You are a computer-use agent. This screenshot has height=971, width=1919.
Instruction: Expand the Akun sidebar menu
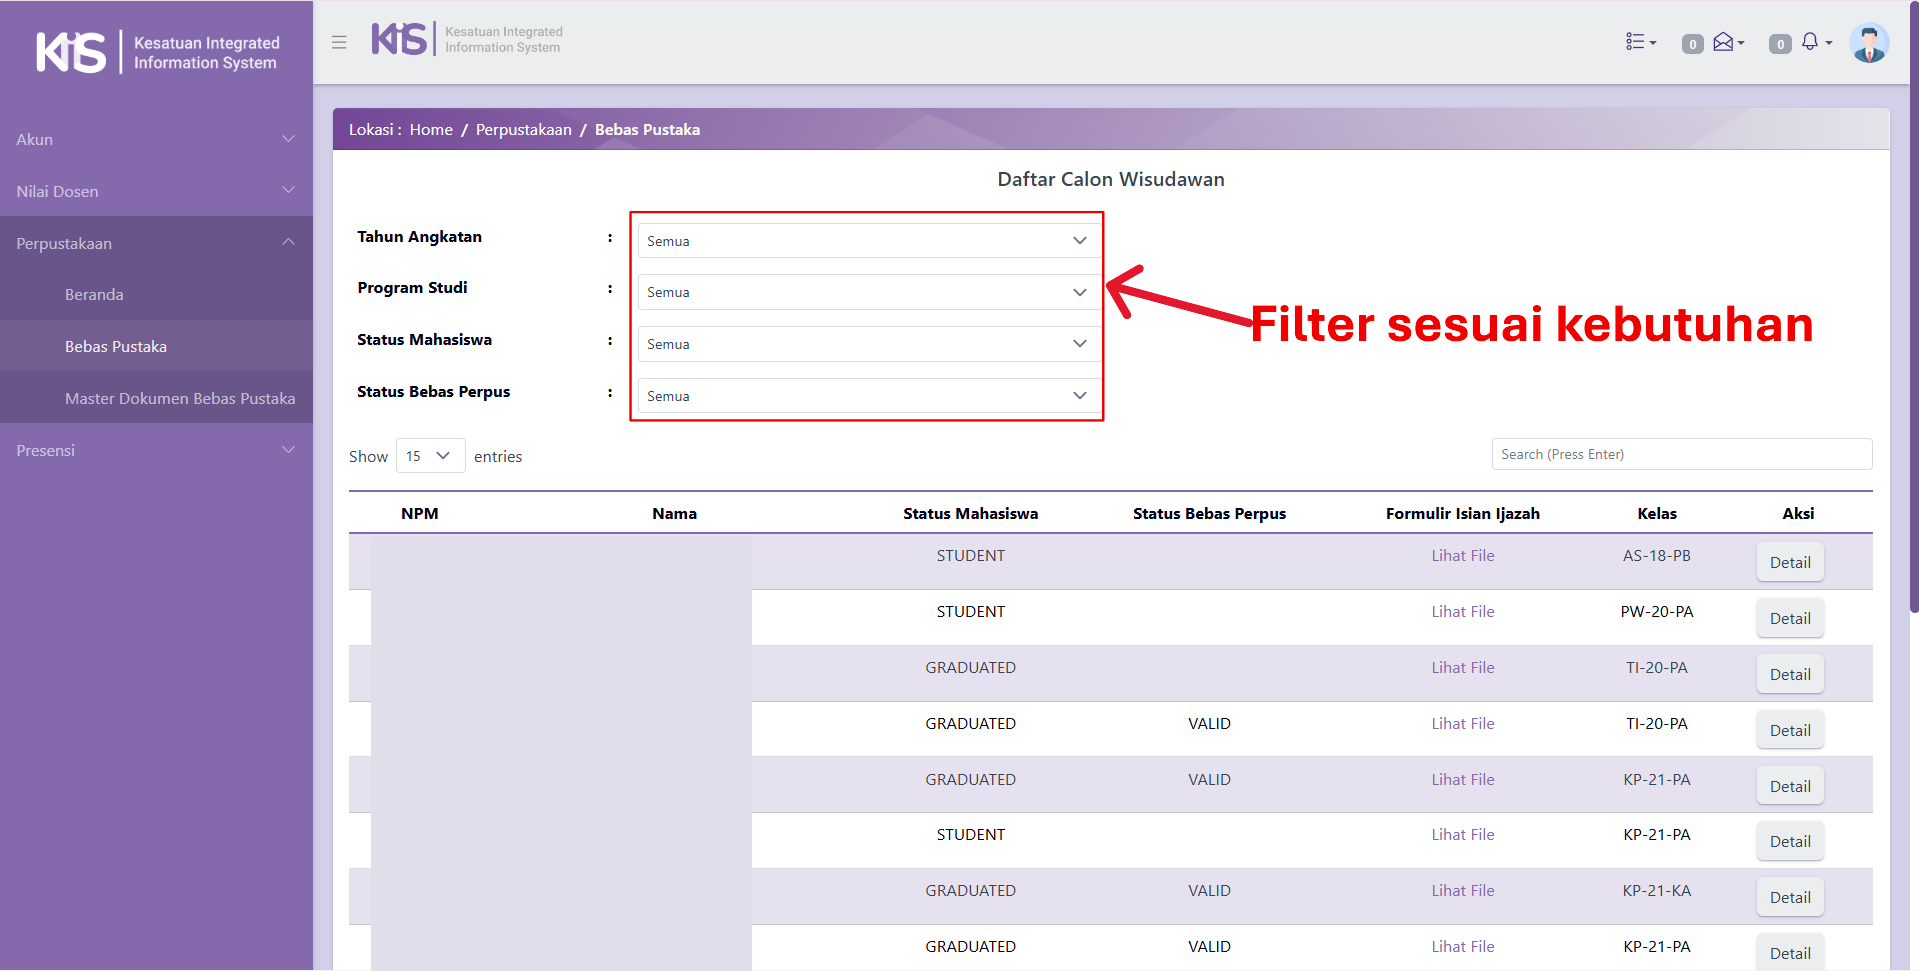156,140
